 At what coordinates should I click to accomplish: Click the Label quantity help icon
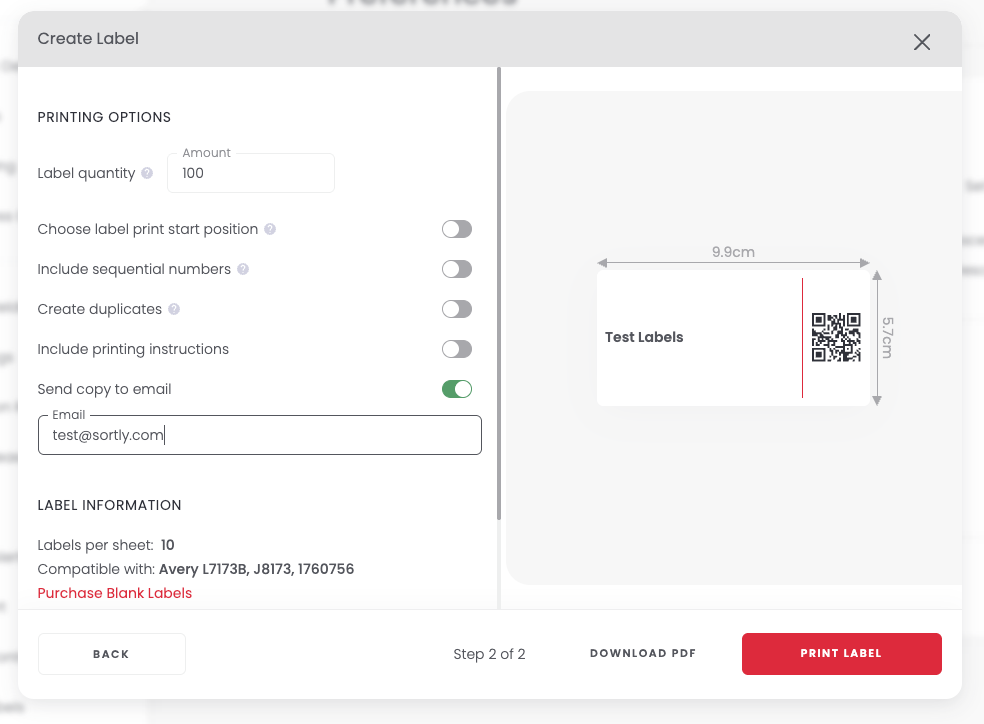click(x=147, y=173)
